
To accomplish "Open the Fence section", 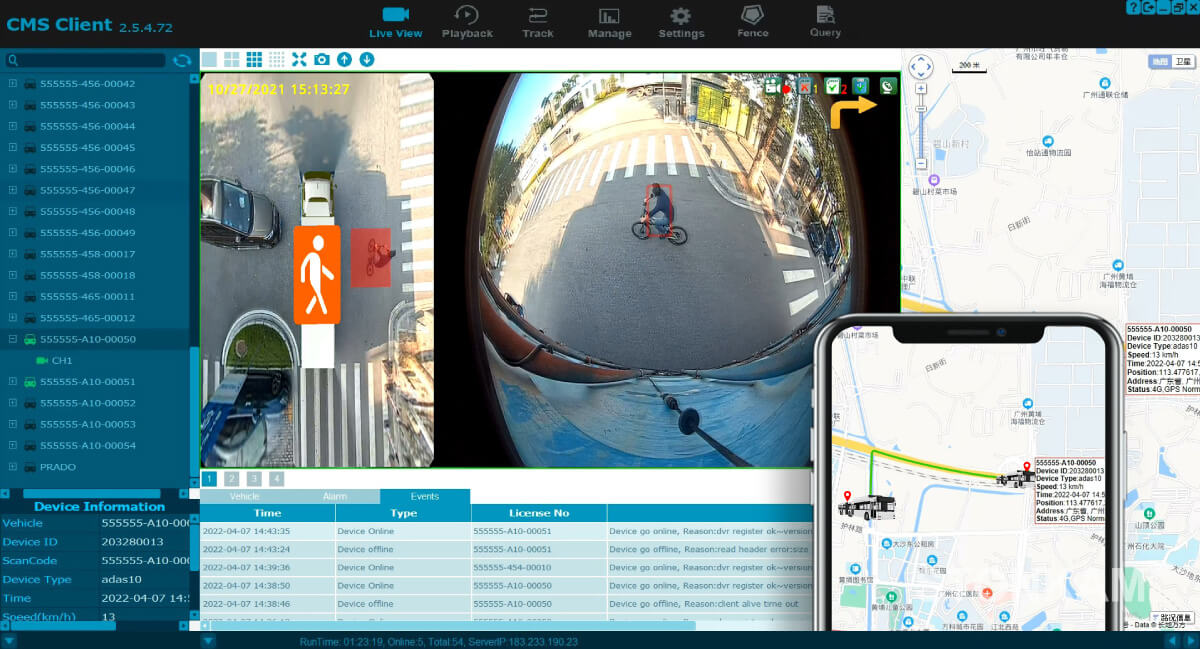I will point(752,22).
